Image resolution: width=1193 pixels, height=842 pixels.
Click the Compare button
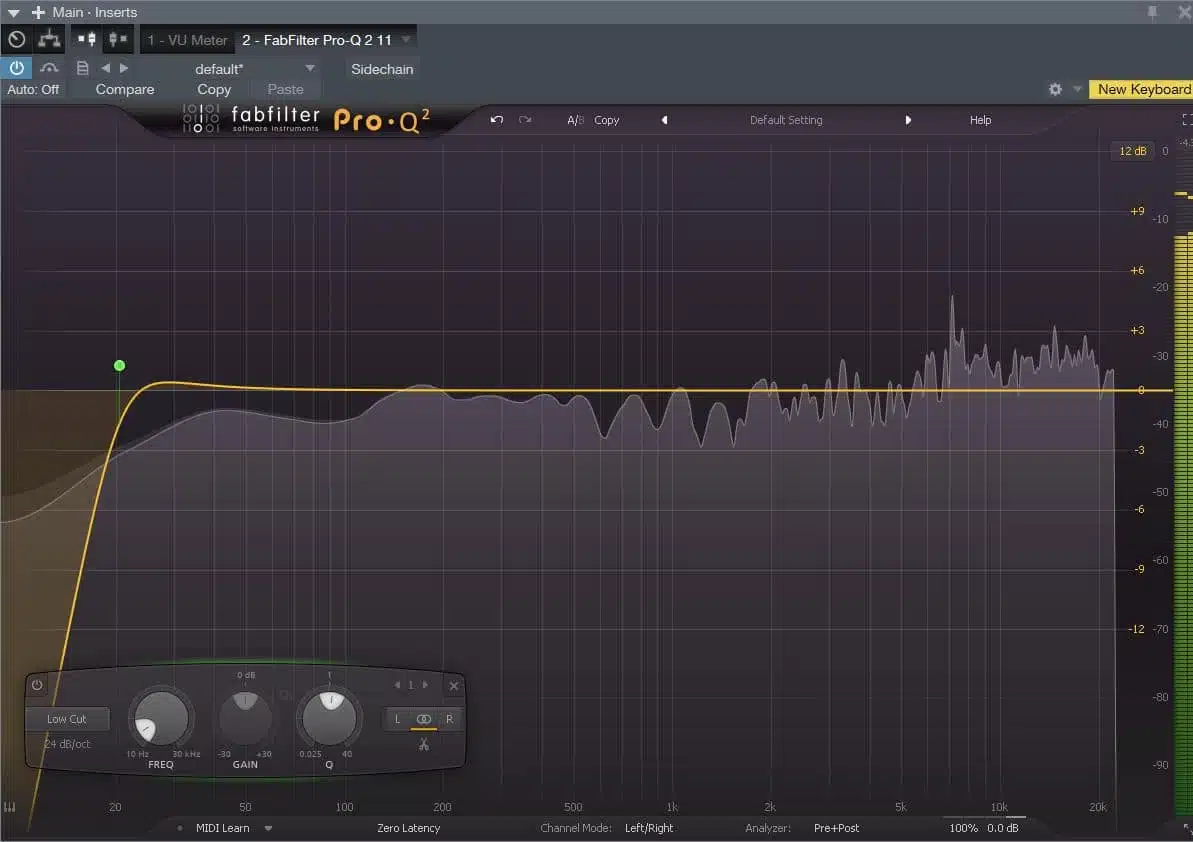pos(125,90)
